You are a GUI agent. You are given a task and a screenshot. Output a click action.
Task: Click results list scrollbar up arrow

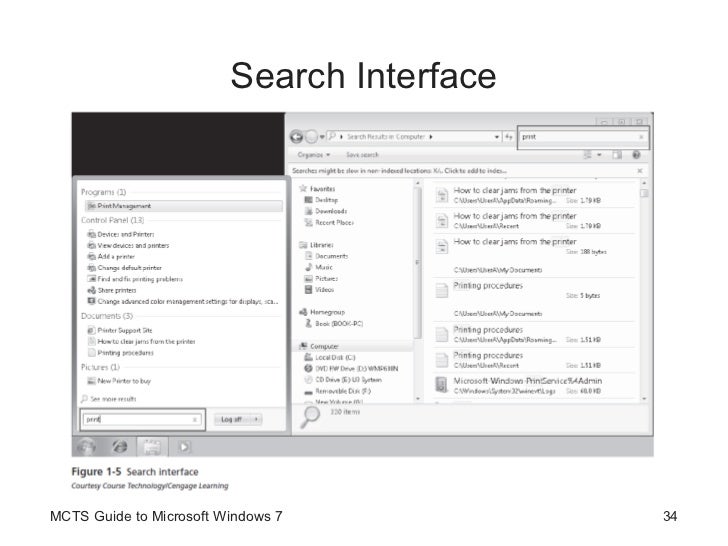pyautogui.click(x=644, y=183)
